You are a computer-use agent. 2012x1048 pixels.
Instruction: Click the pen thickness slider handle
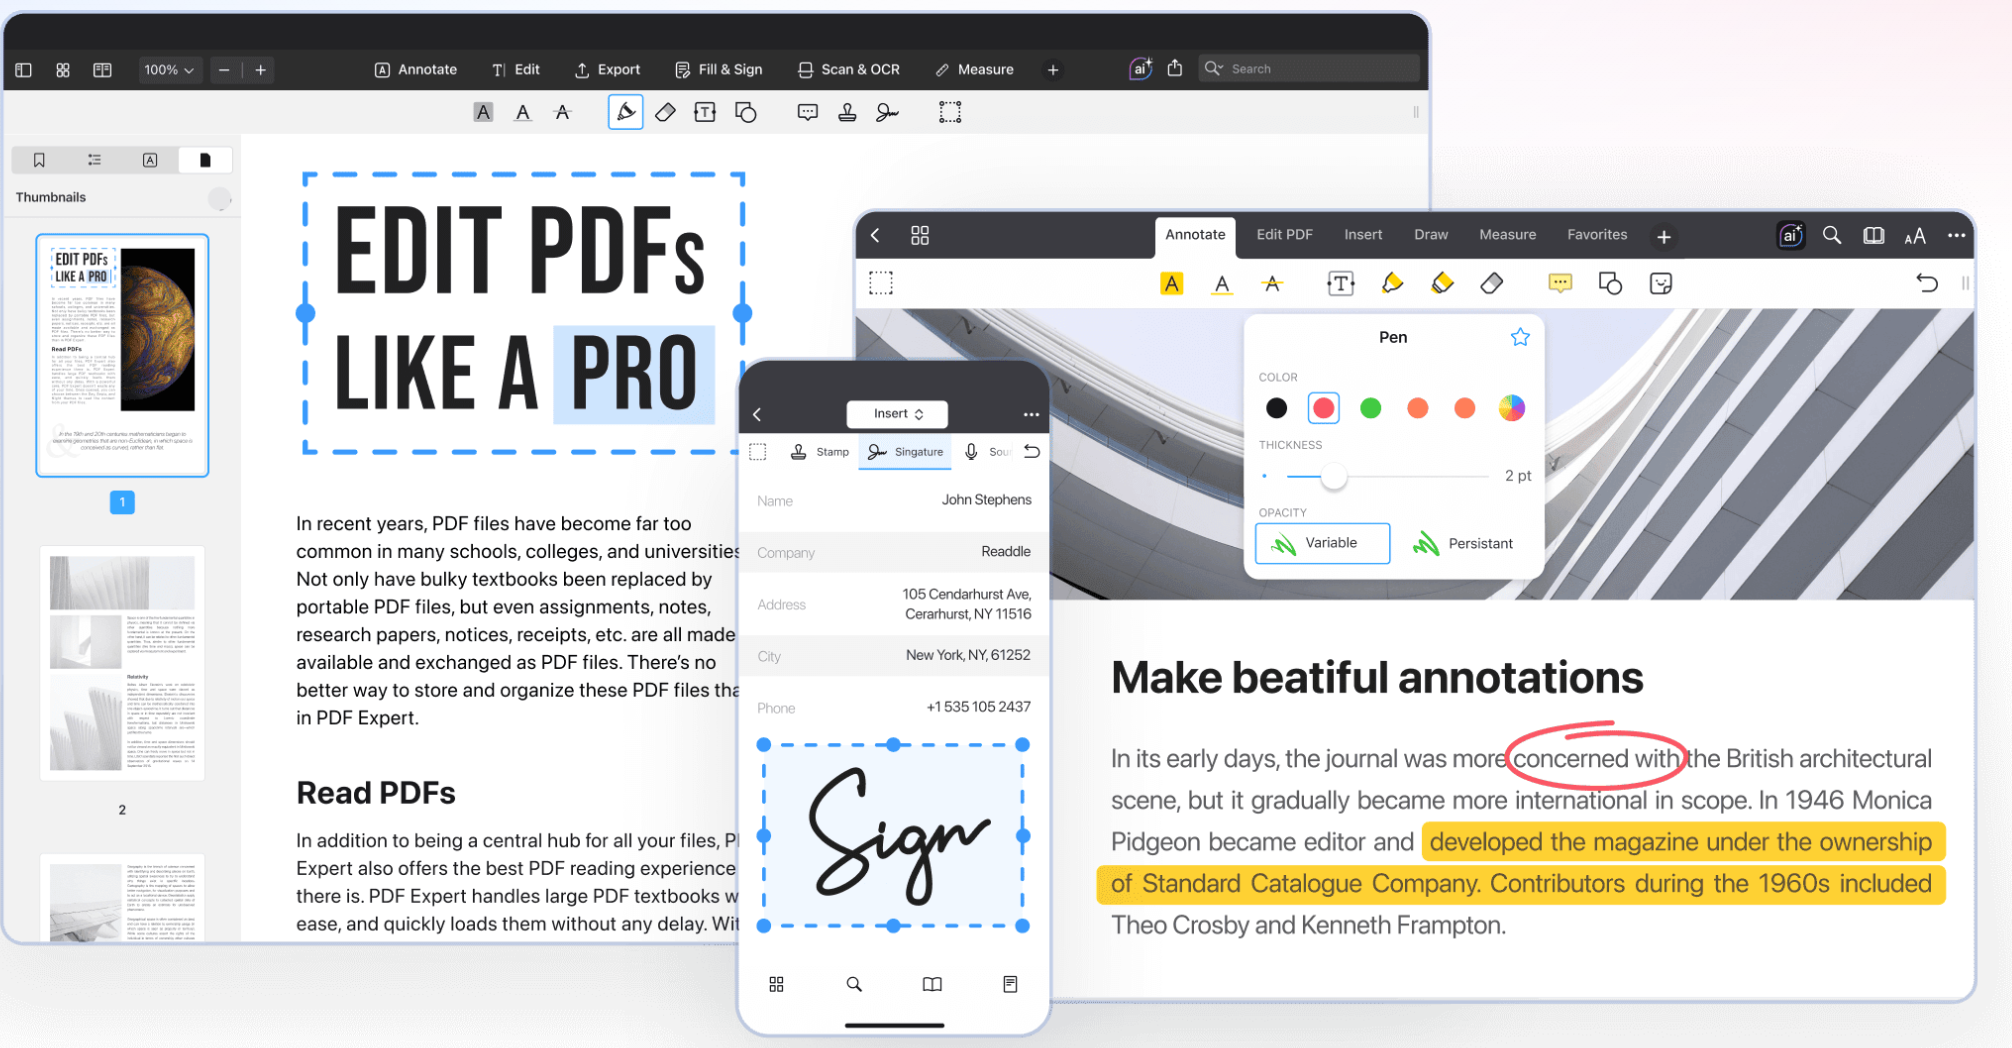(1334, 477)
